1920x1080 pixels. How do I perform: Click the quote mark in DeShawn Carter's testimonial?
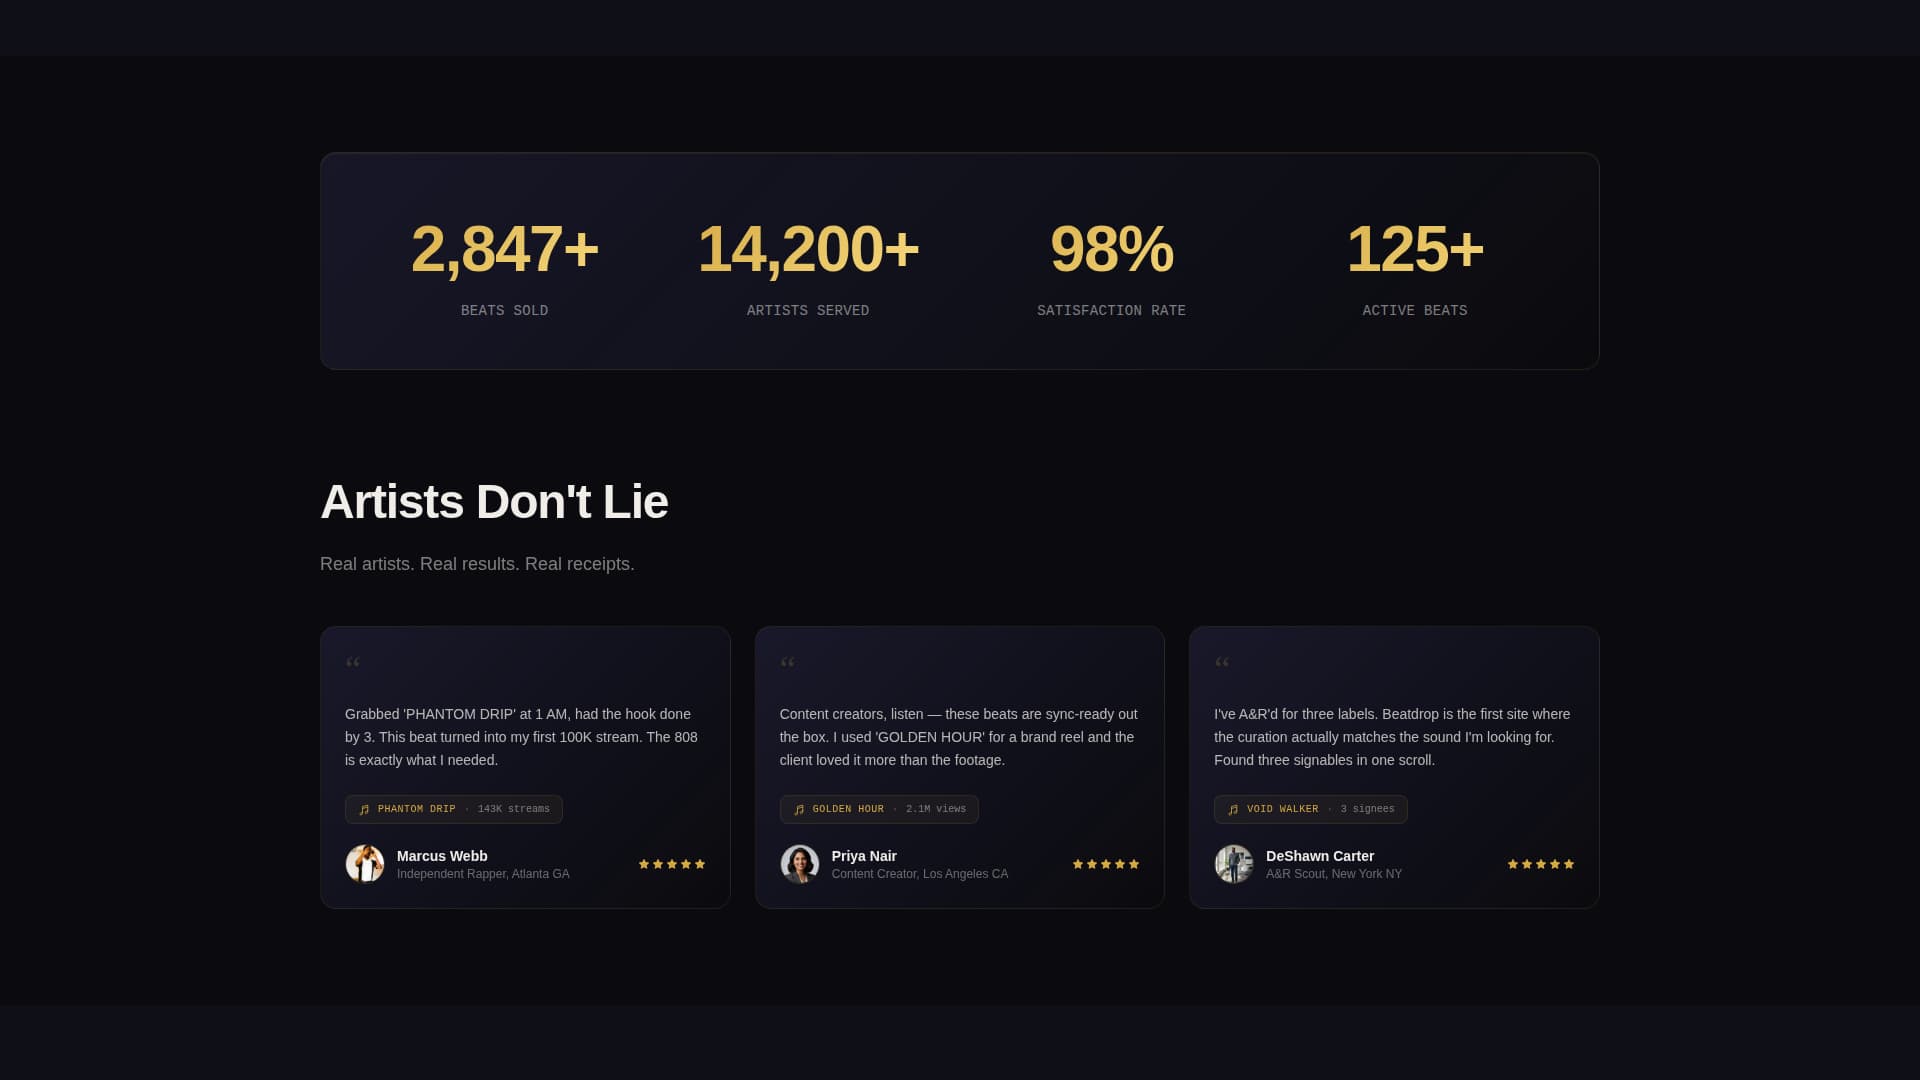(1222, 663)
